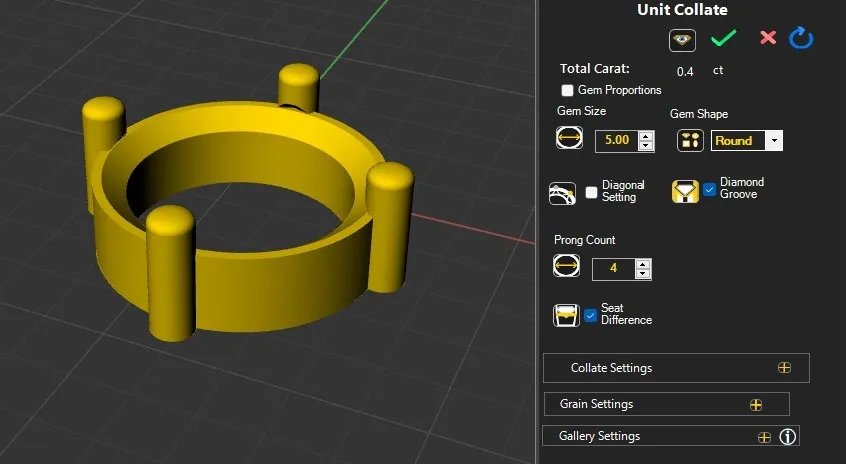
Task: Click the eye preview icon
Action: click(x=683, y=39)
